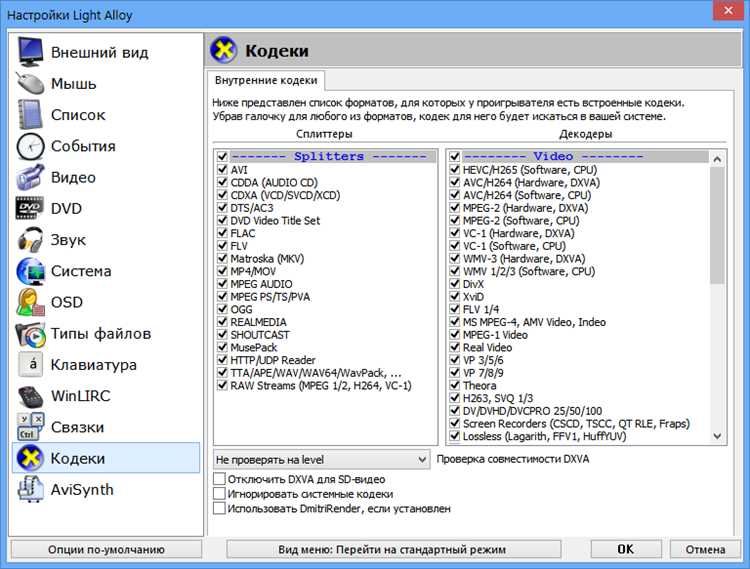Viewport: 750px width, 569px height.
Task: Open the Видео camcorder icon
Action: [x=30, y=177]
